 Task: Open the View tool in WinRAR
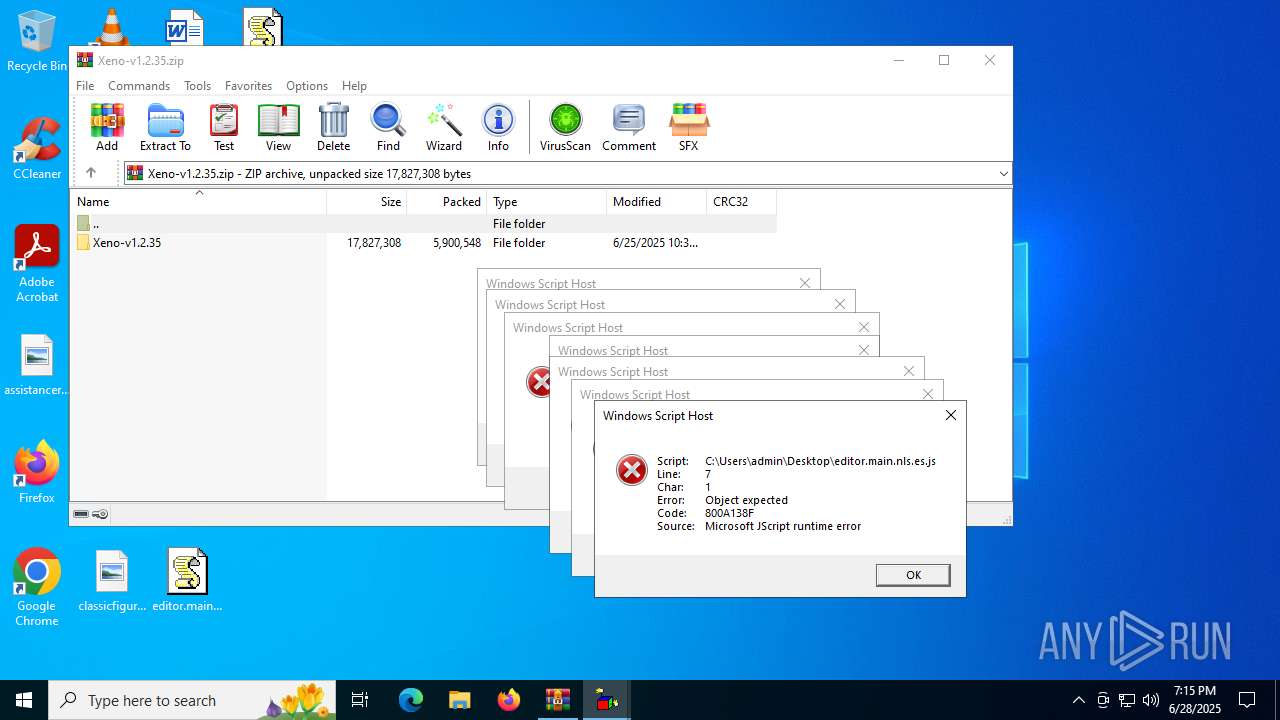(278, 127)
